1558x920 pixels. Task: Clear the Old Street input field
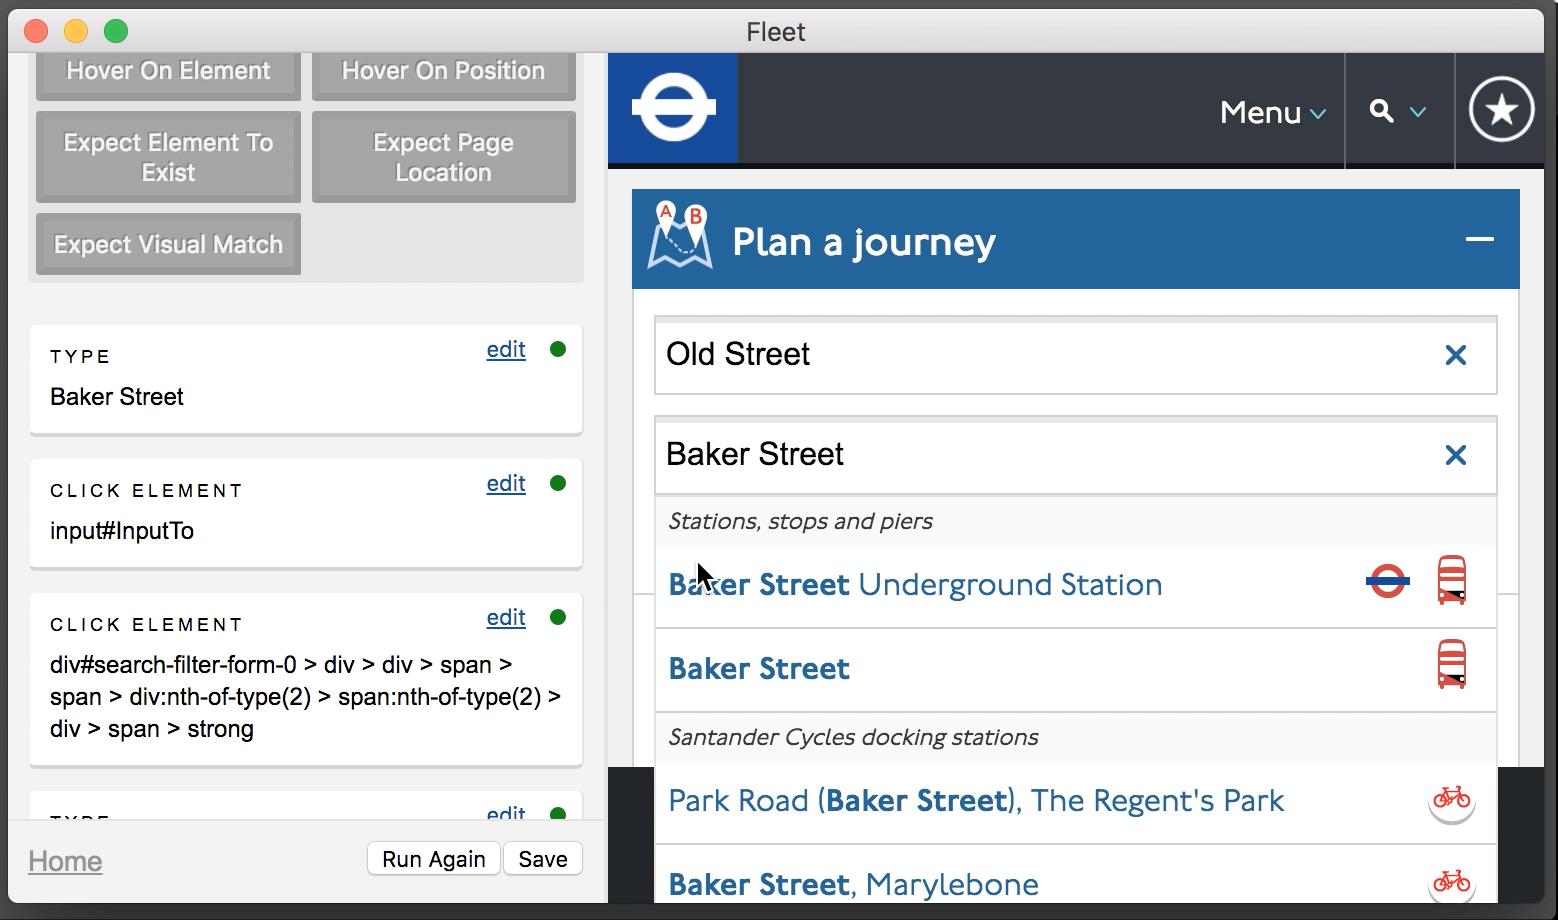(x=1455, y=355)
